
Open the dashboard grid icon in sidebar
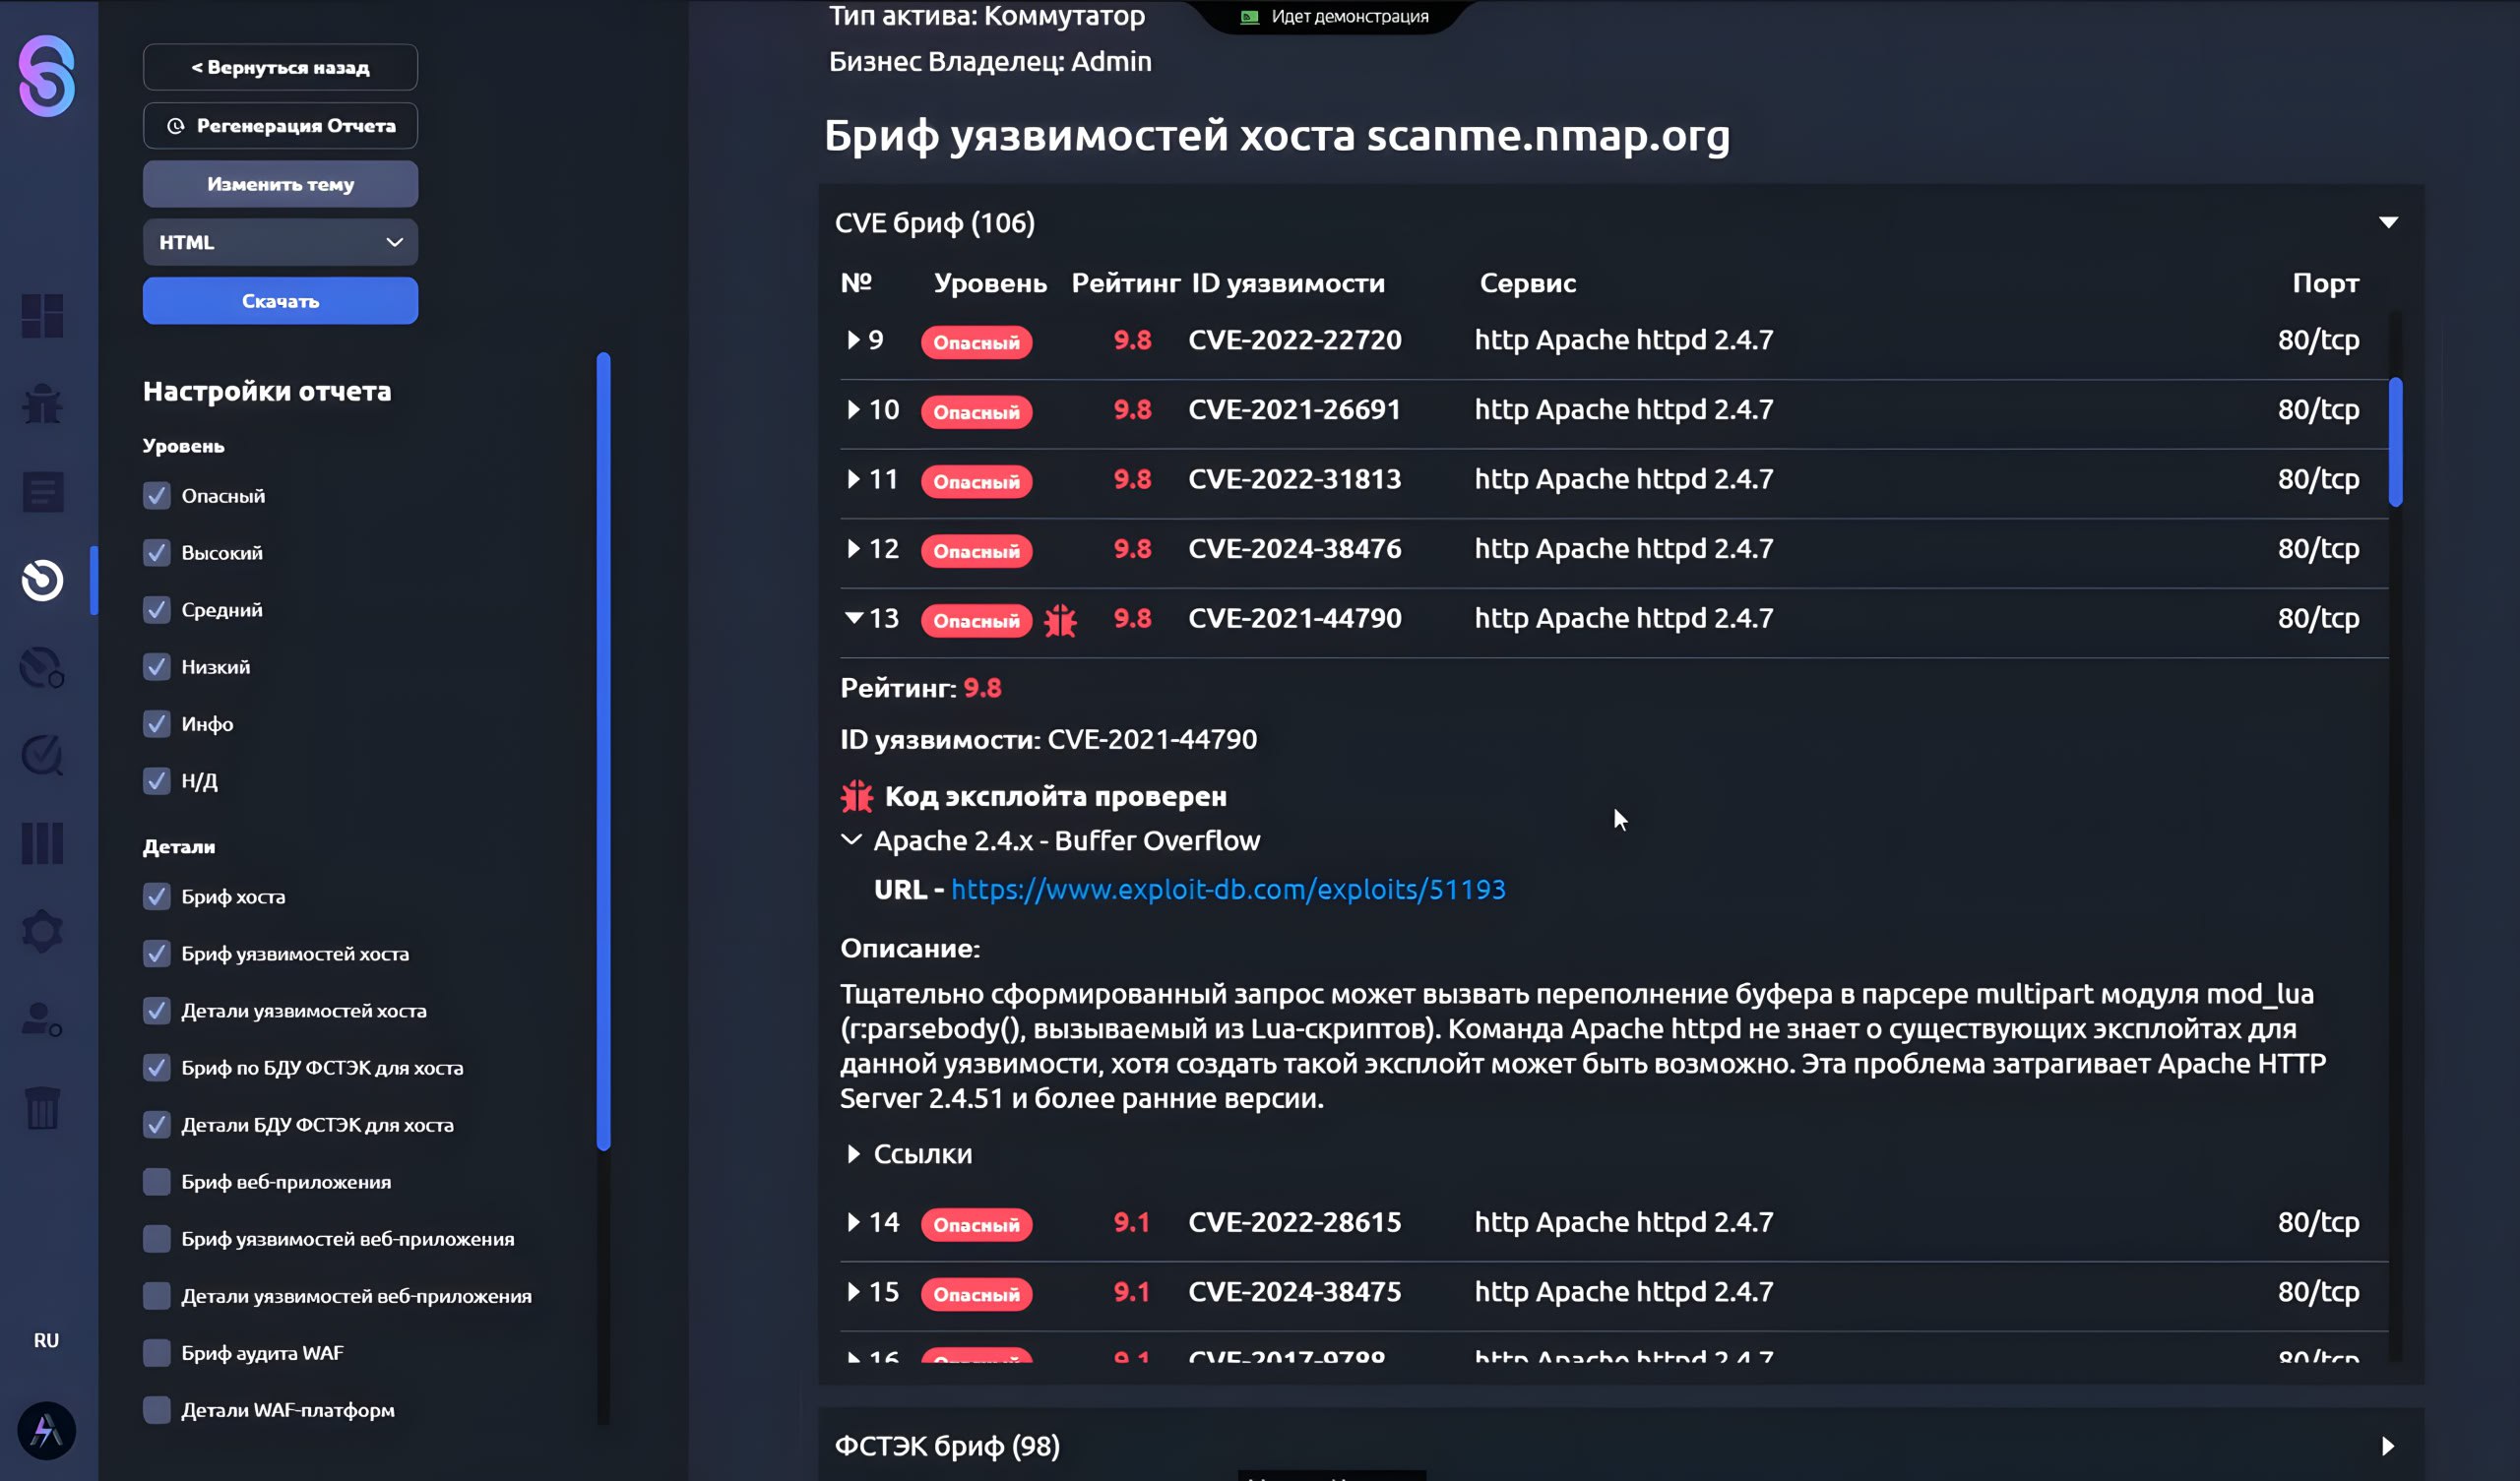tap(42, 316)
